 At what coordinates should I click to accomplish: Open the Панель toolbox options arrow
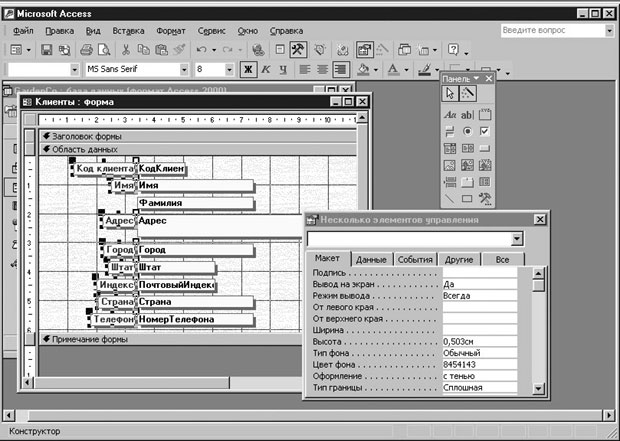coord(476,78)
